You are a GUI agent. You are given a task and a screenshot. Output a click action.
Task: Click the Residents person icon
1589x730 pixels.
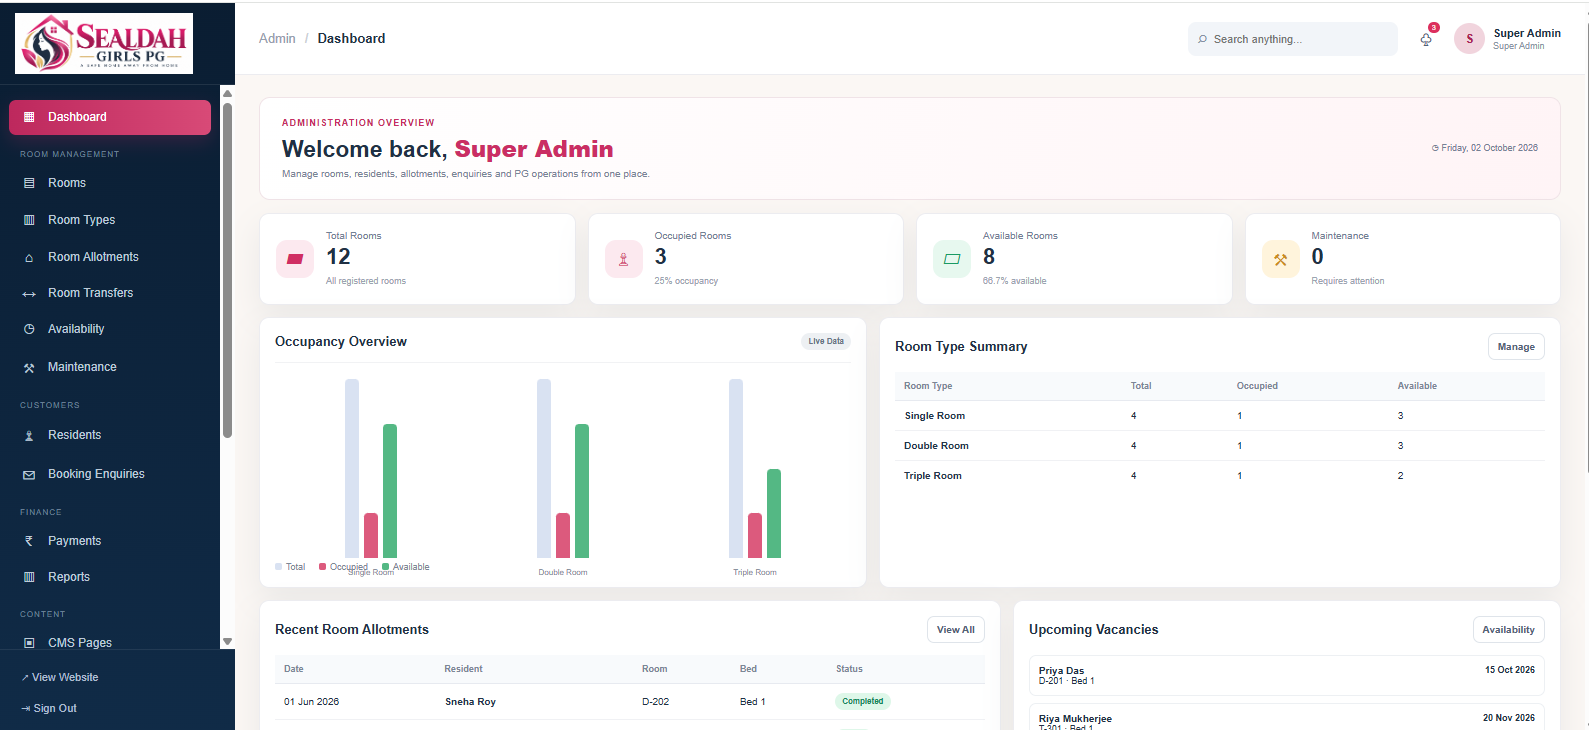point(29,436)
